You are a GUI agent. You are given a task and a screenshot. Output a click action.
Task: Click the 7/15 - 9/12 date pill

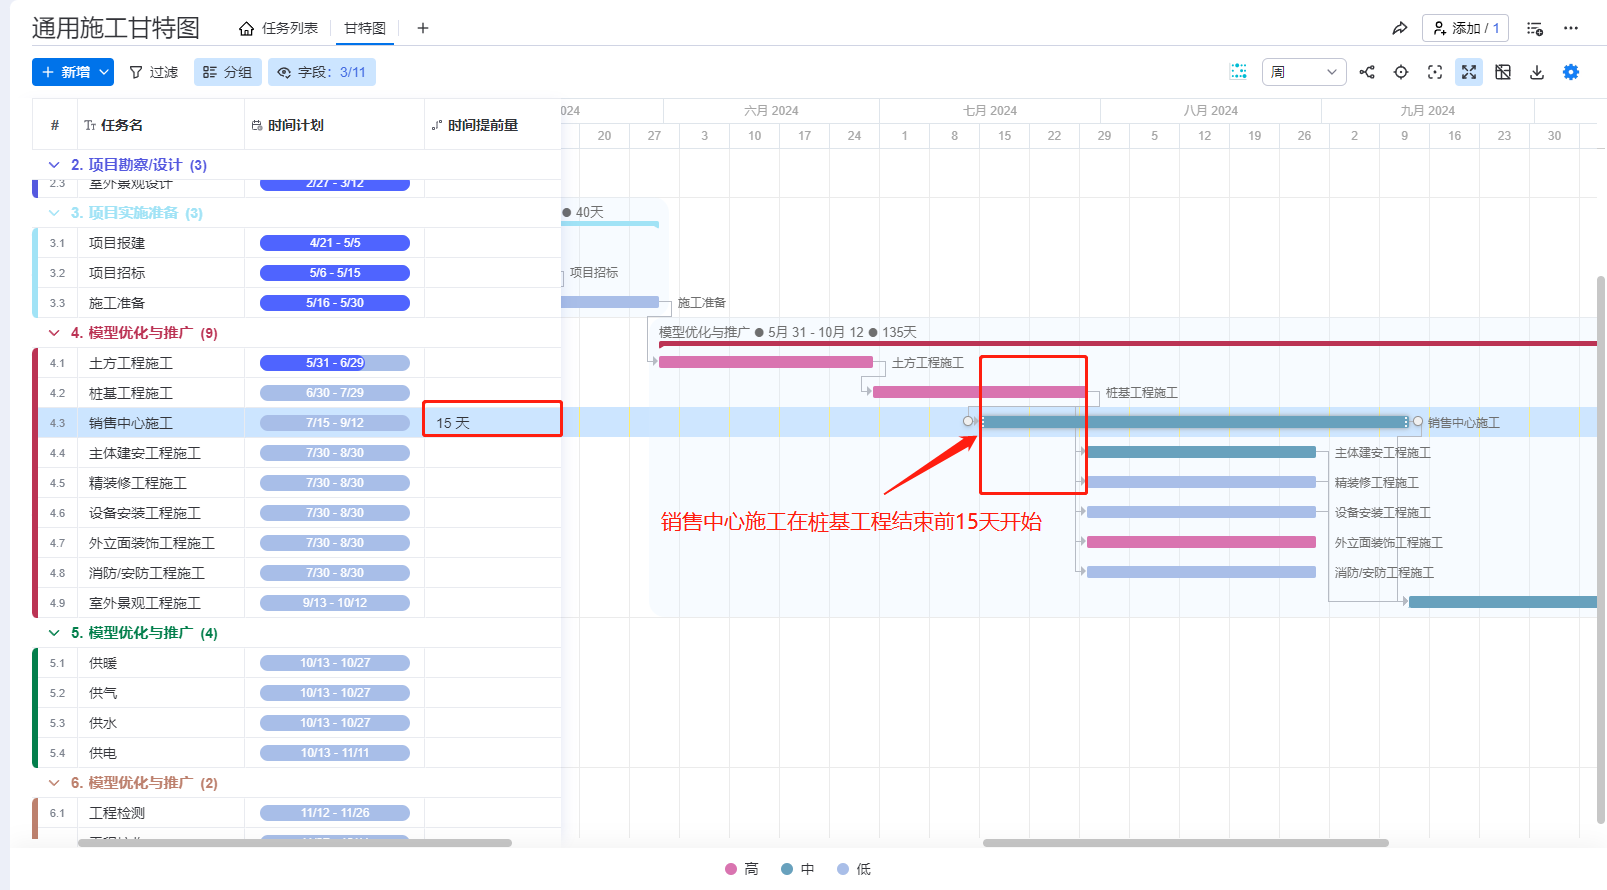335,423
